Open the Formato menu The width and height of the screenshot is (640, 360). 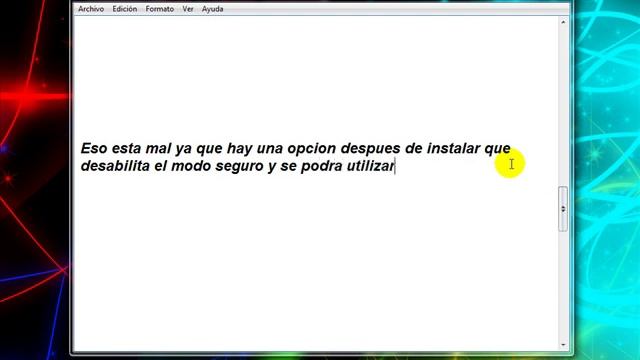(160, 9)
